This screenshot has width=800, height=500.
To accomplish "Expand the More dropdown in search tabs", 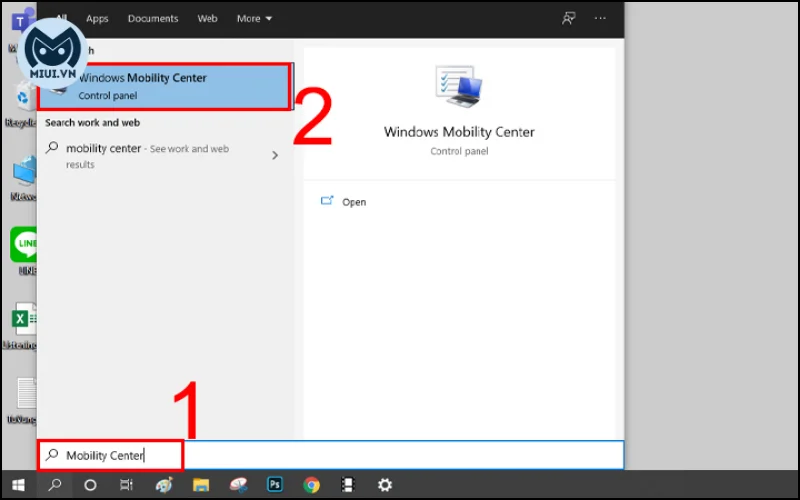I will pos(254,18).
